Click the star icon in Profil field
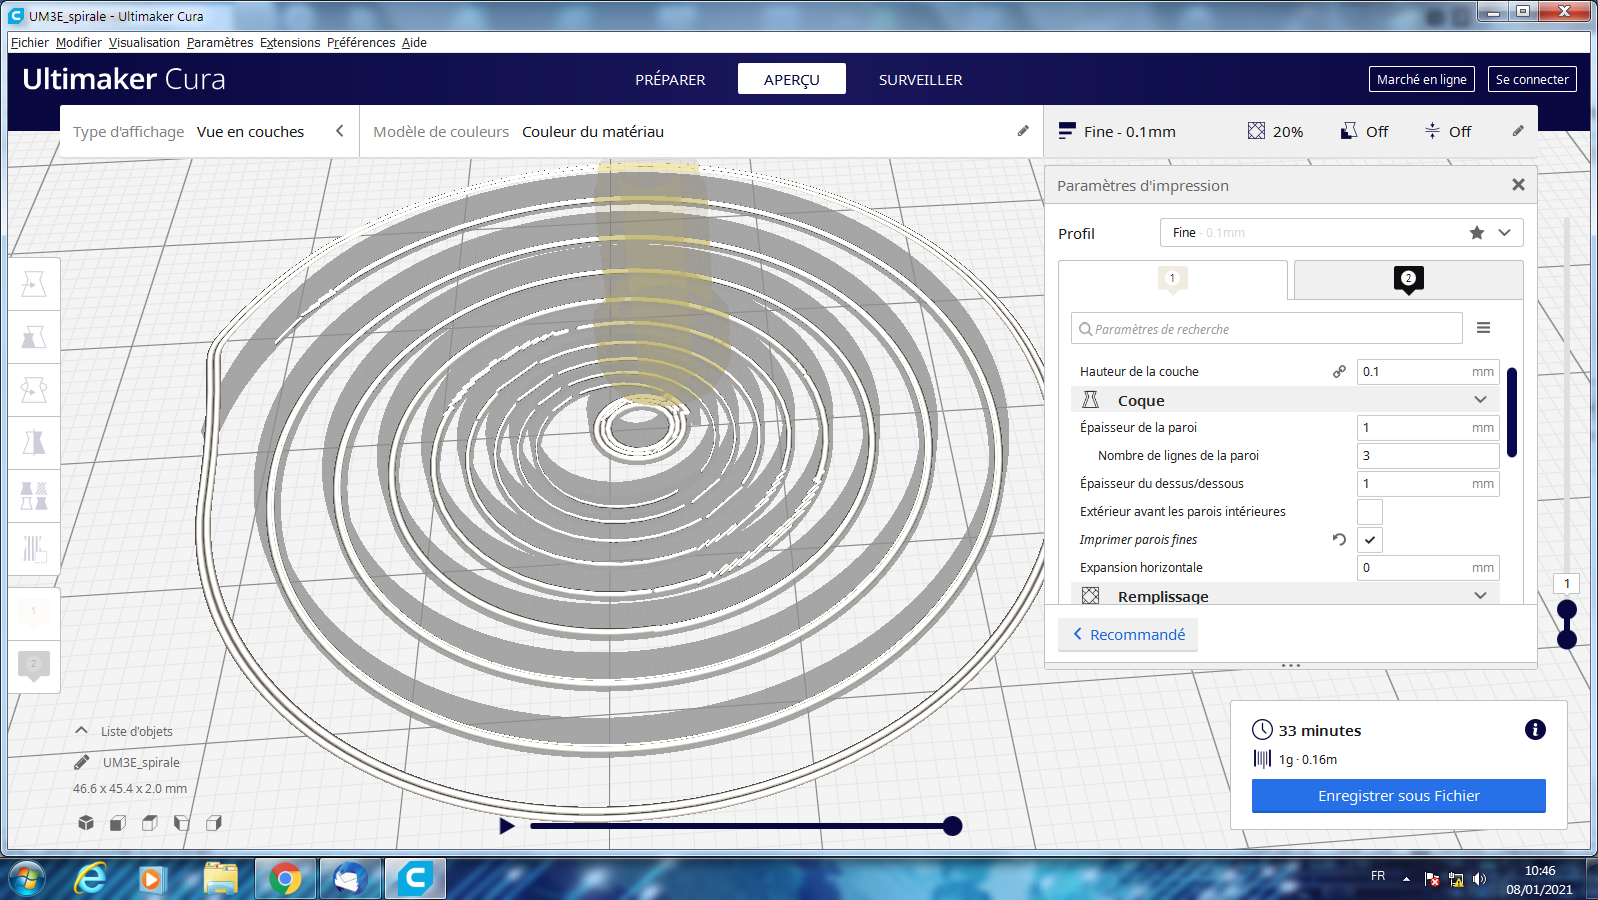This screenshot has height=900, width=1598. (1476, 233)
